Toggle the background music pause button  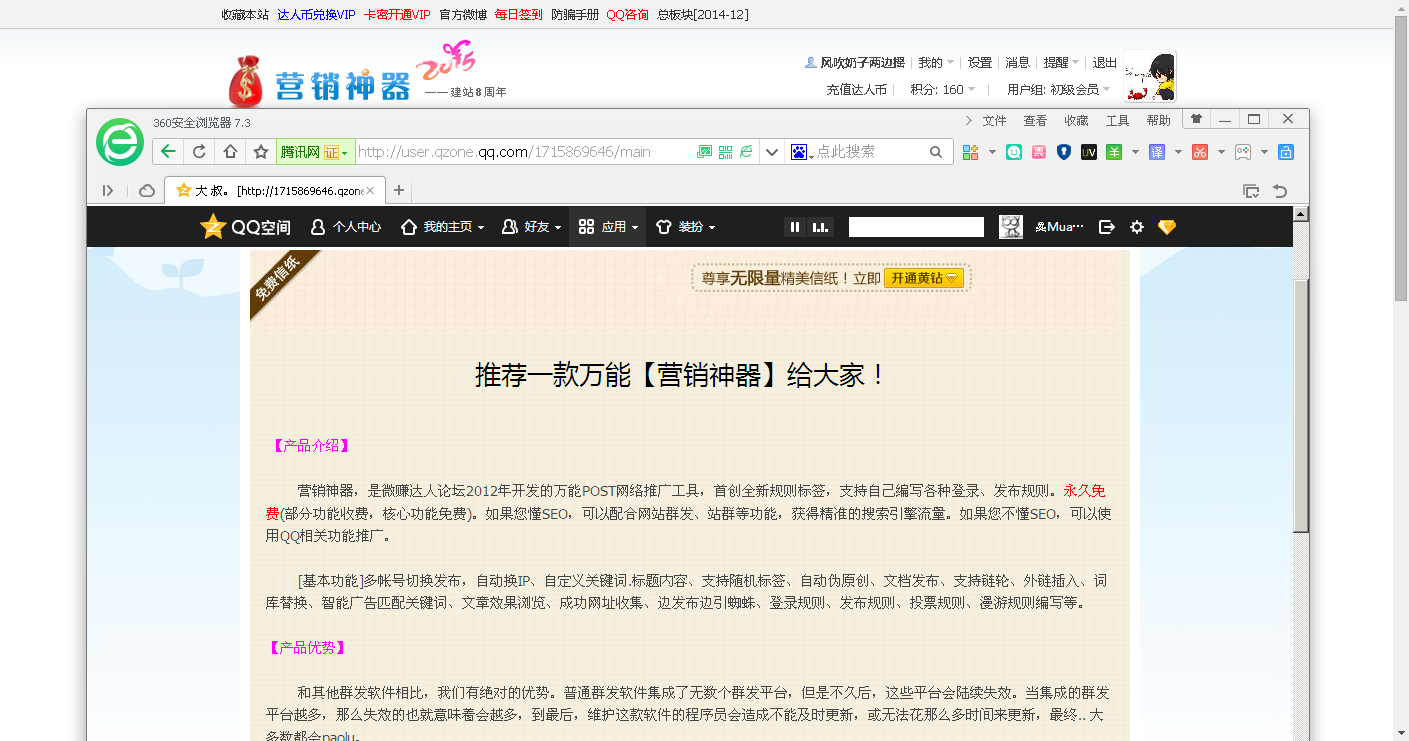coord(794,227)
